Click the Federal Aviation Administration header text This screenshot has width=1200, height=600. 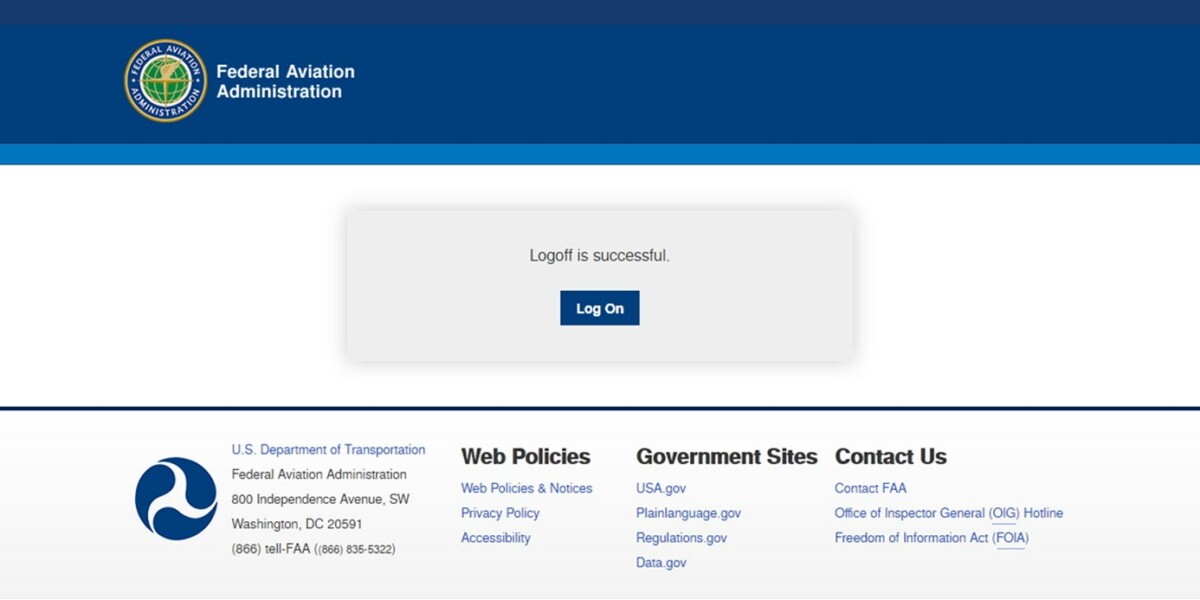285,81
